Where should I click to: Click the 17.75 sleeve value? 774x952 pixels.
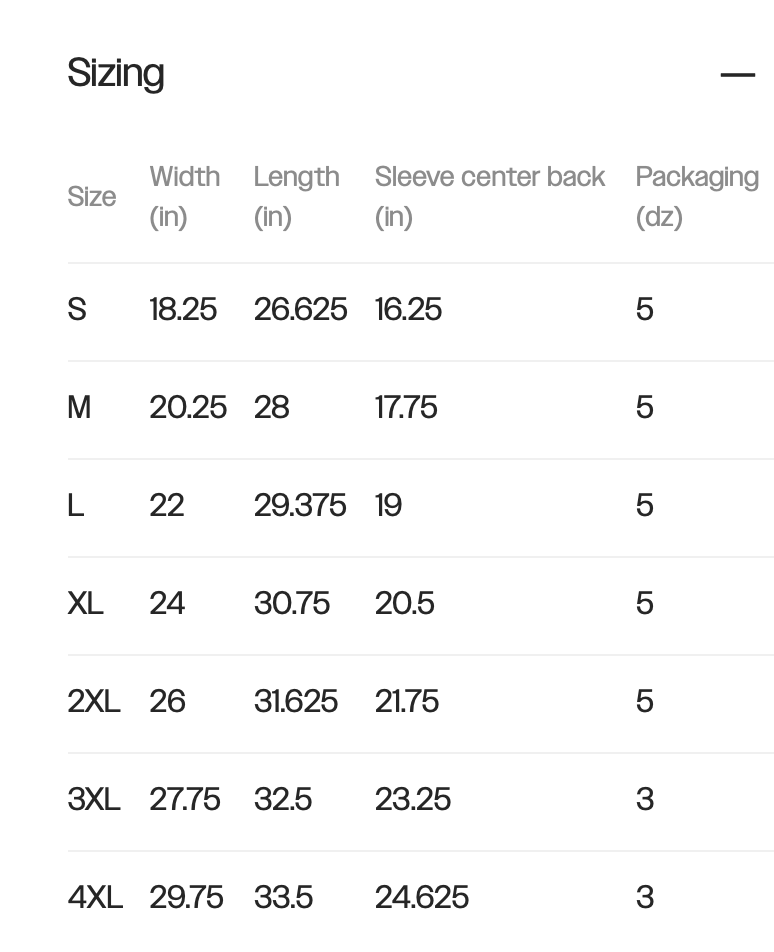(406, 408)
